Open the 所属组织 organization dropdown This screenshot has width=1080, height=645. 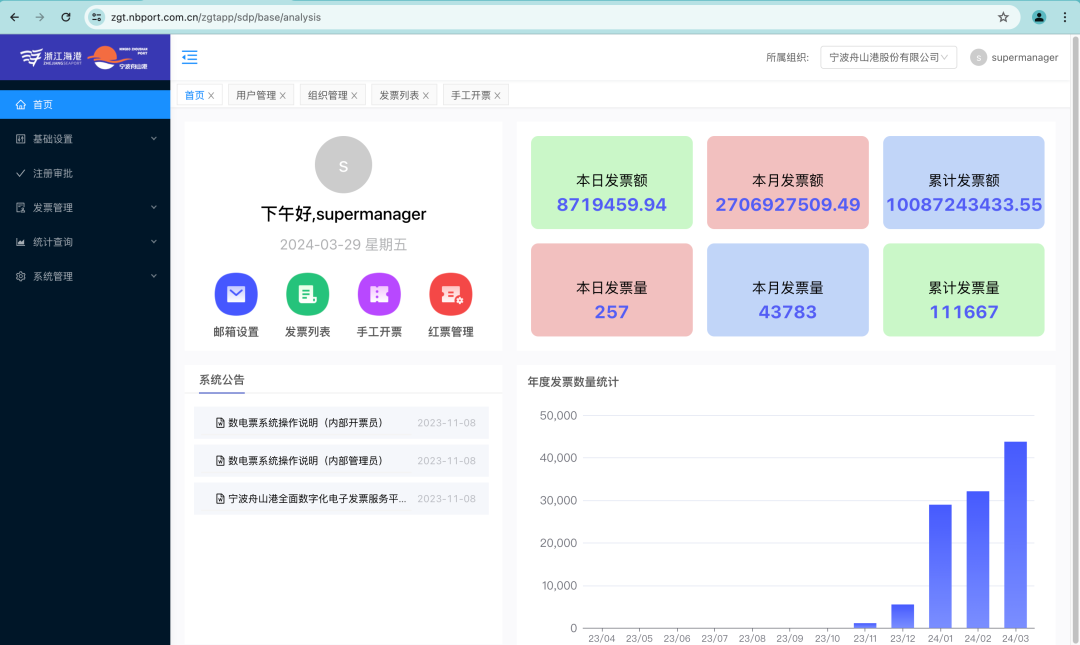point(889,57)
